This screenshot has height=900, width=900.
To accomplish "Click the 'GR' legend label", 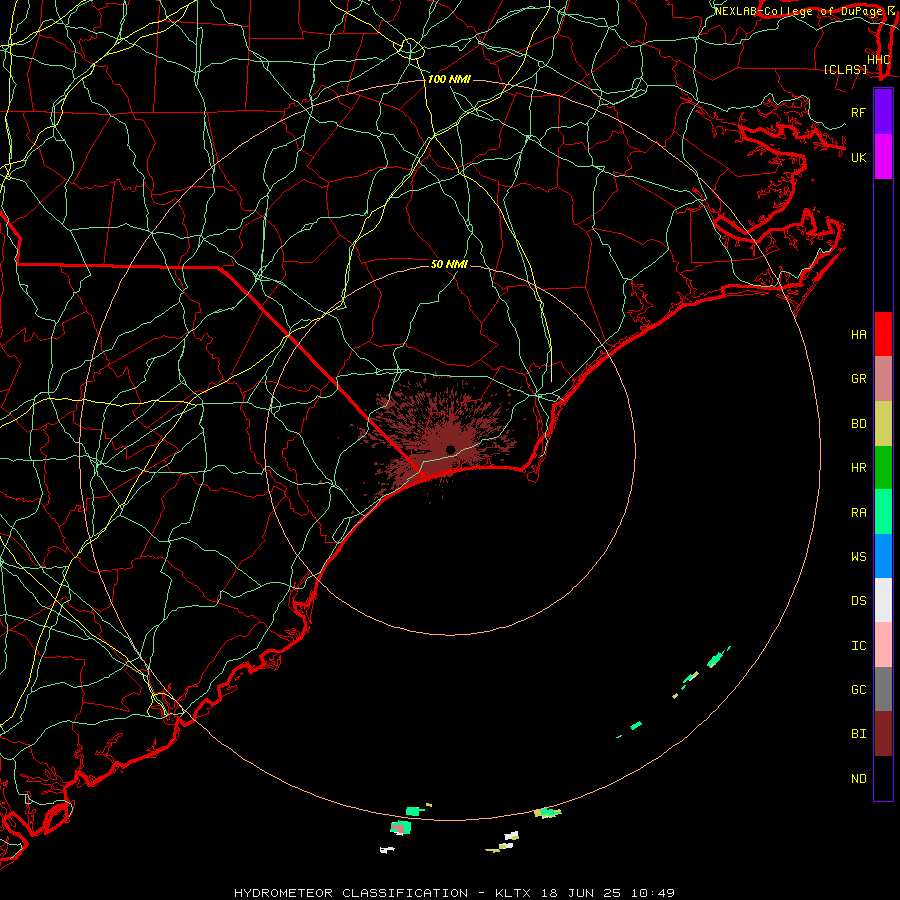I will coord(858,379).
